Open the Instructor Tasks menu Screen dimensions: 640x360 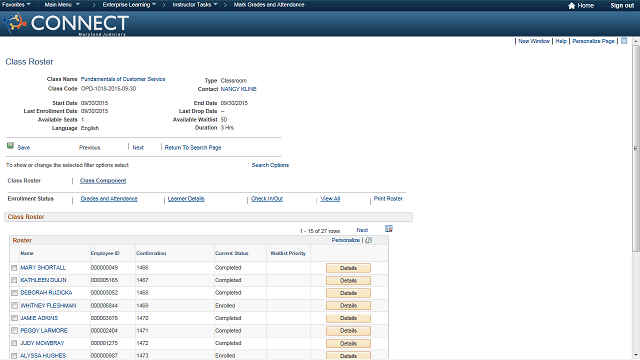point(195,5)
